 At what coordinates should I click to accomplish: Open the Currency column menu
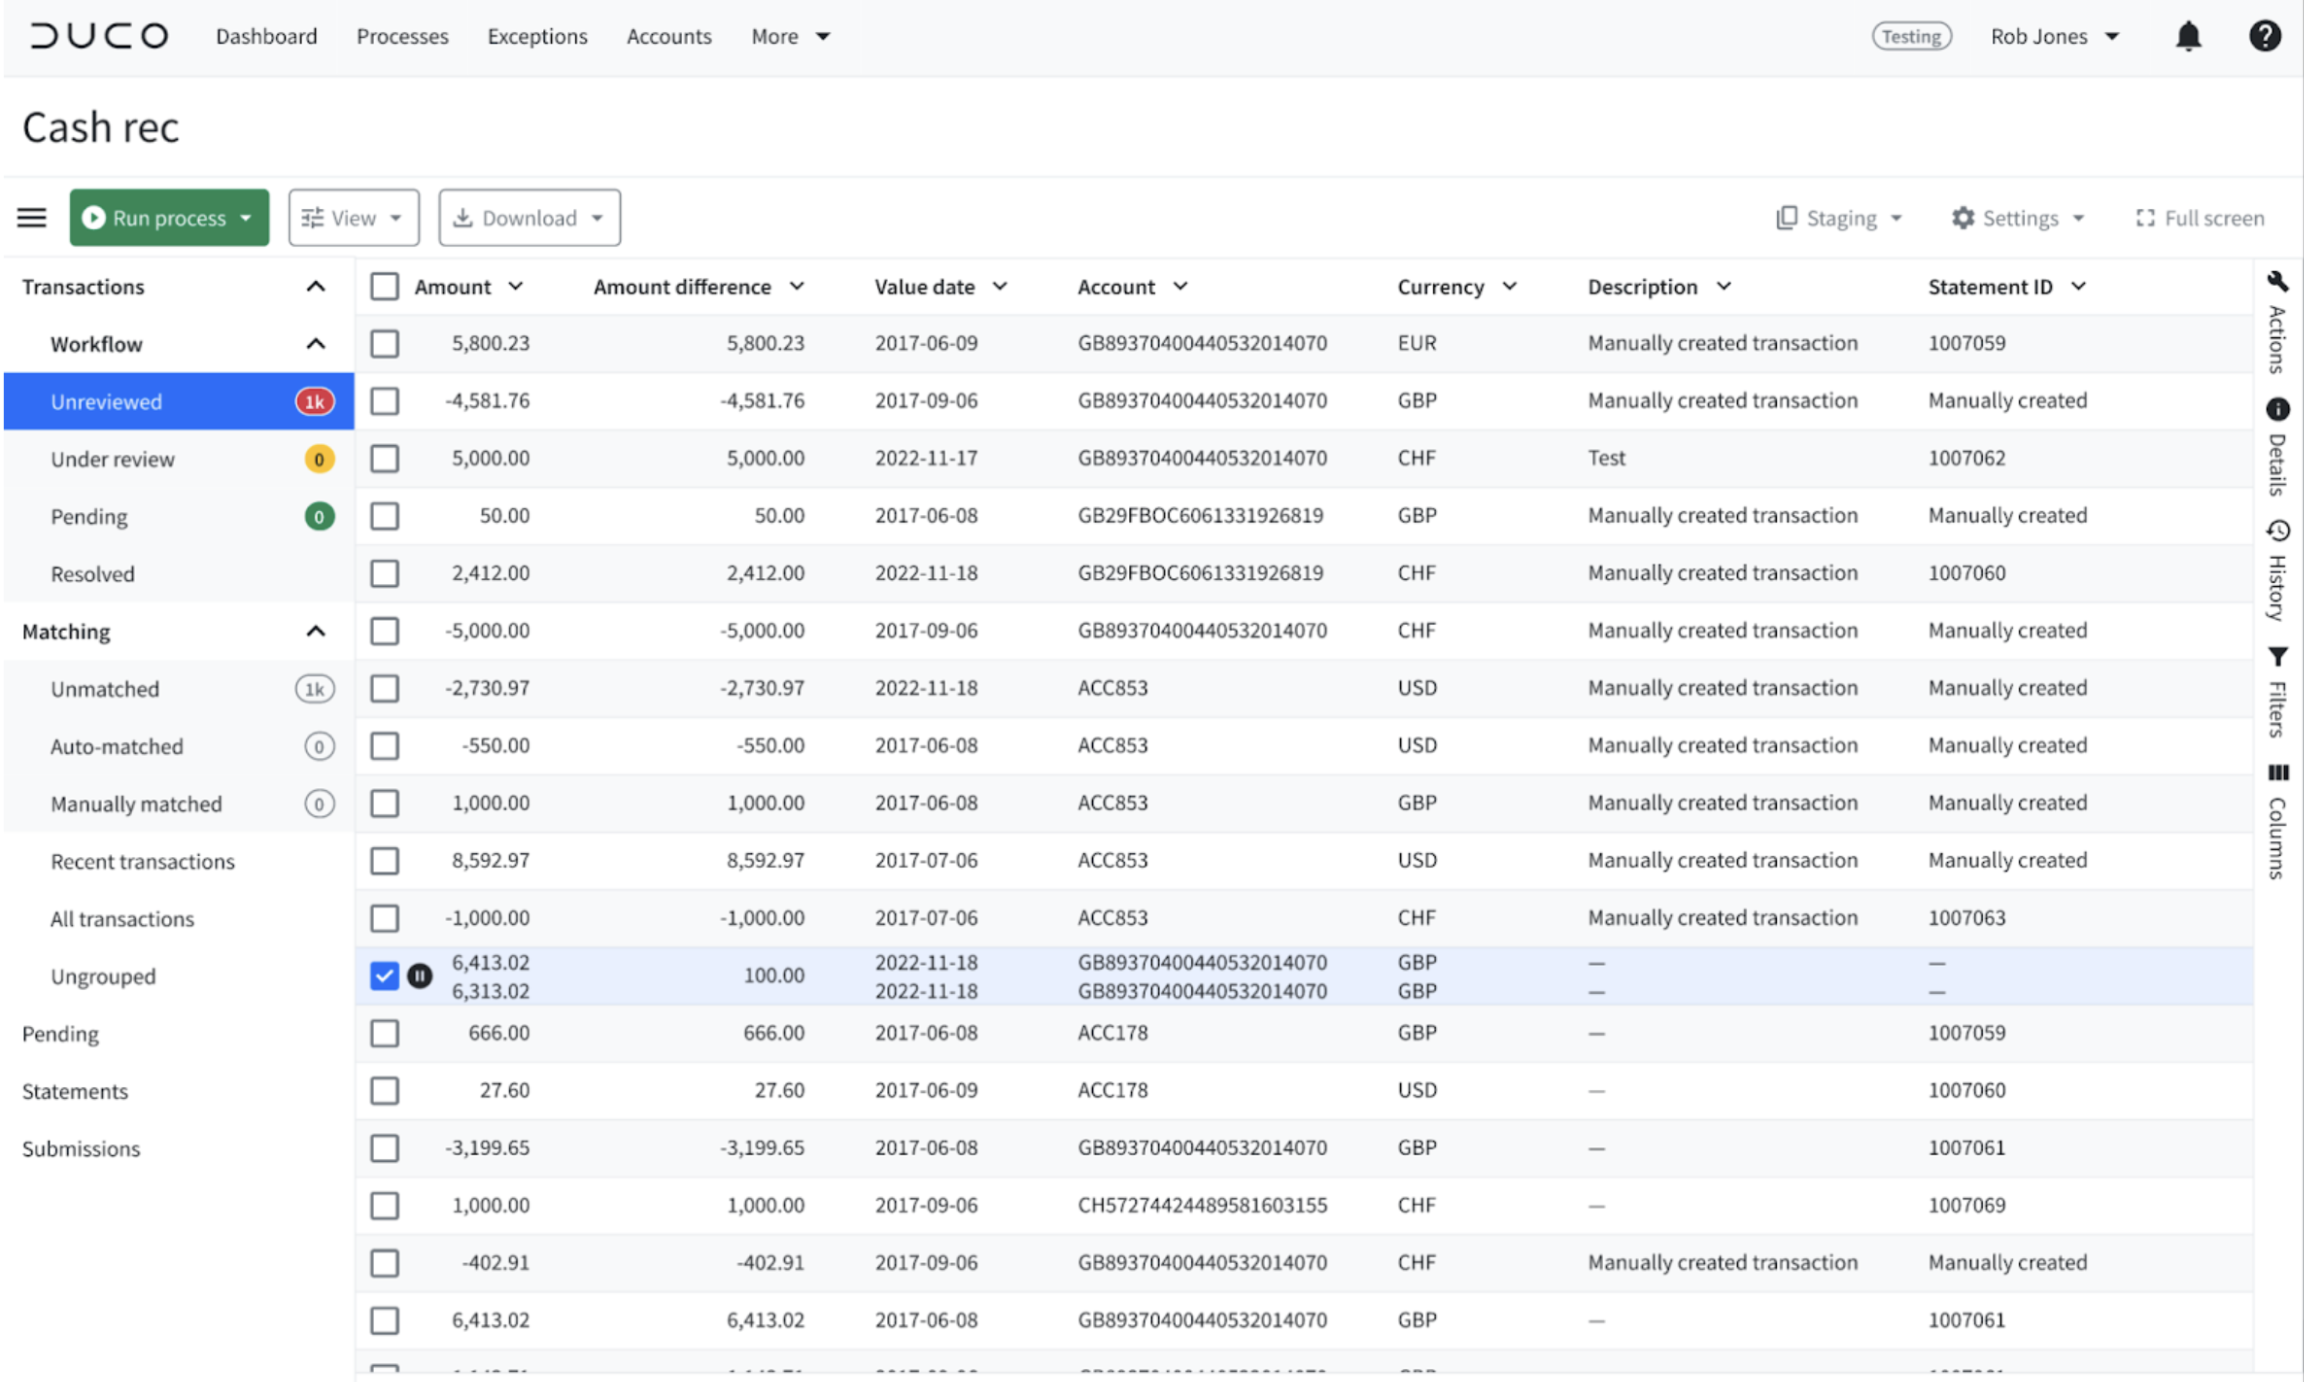coord(1510,287)
